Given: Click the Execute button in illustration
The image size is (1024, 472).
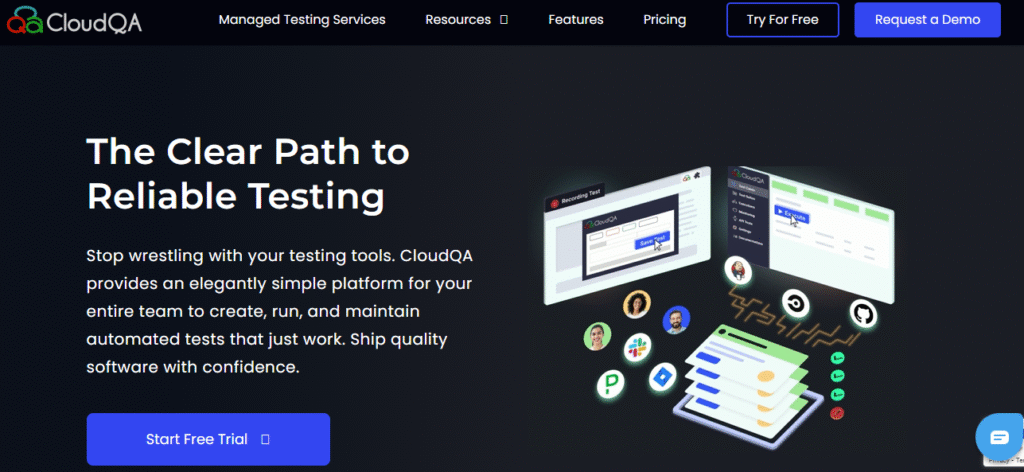Looking at the screenshot, I should (x=792, y=215).
